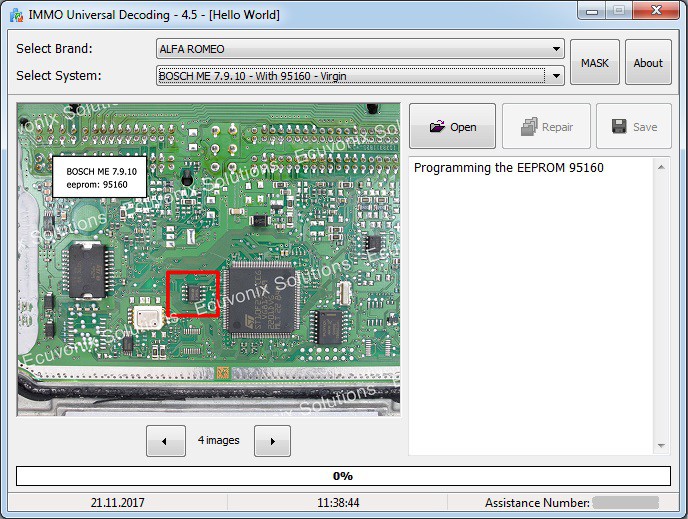Click the red-highlighted EEPROM chip on board
The height and width of the screenshot is (519, 688).
(x=193, y=294)
